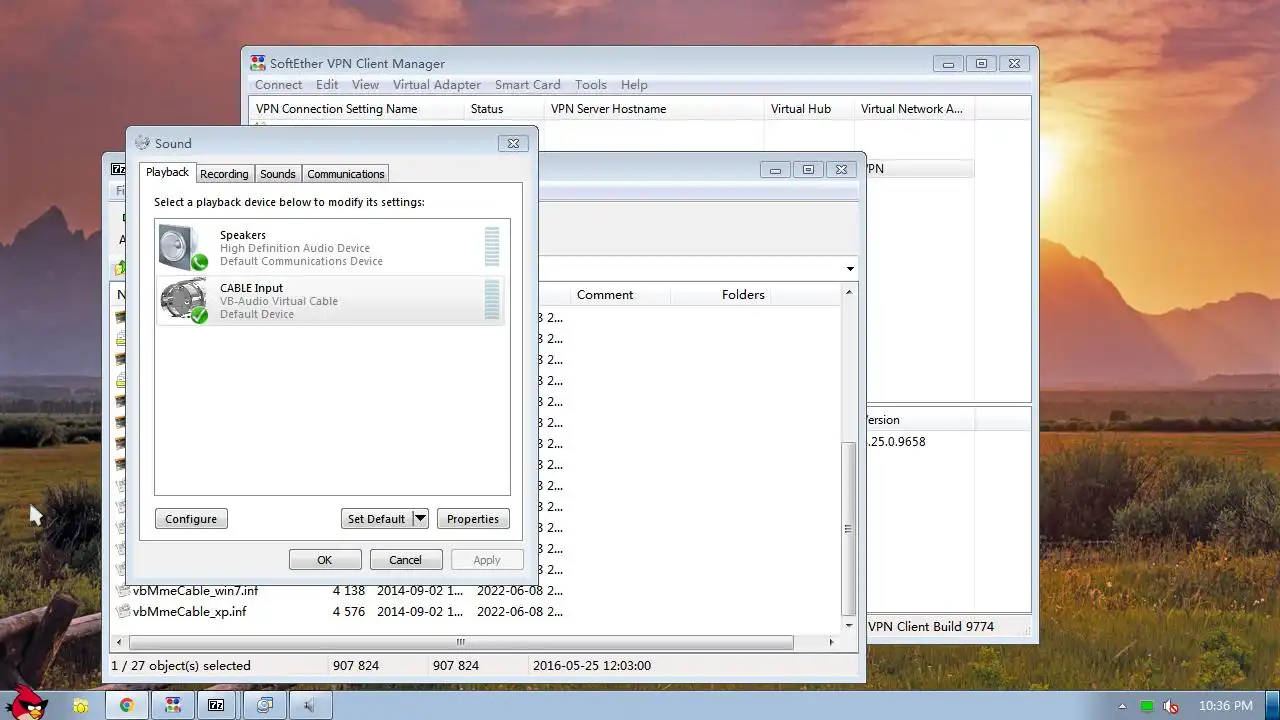Click the Set Default button
Viewport: 1280px width, 720px height.
click(x=376, y=518)
